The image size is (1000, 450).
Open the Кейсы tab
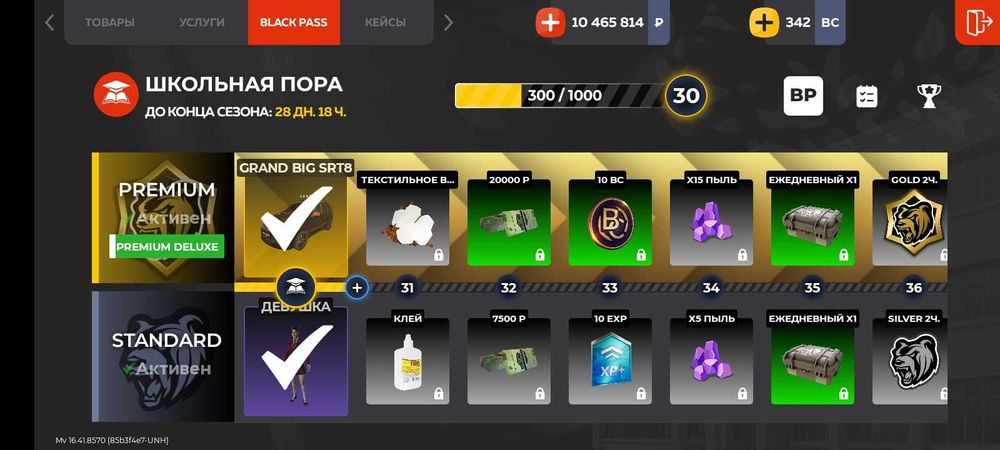pos(385,22)
